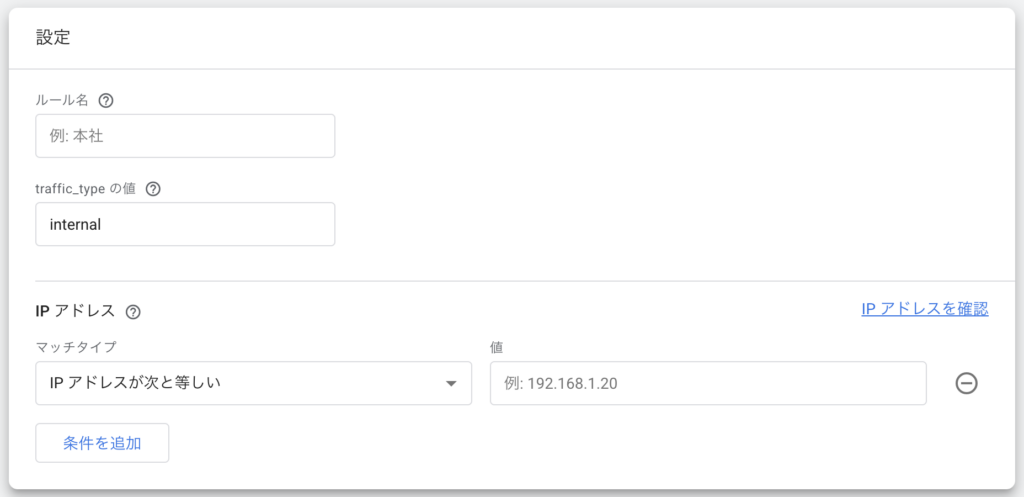1024x497 pixels.
Task: Focus the ルール名 input field
Action: [x=185, y=136]
